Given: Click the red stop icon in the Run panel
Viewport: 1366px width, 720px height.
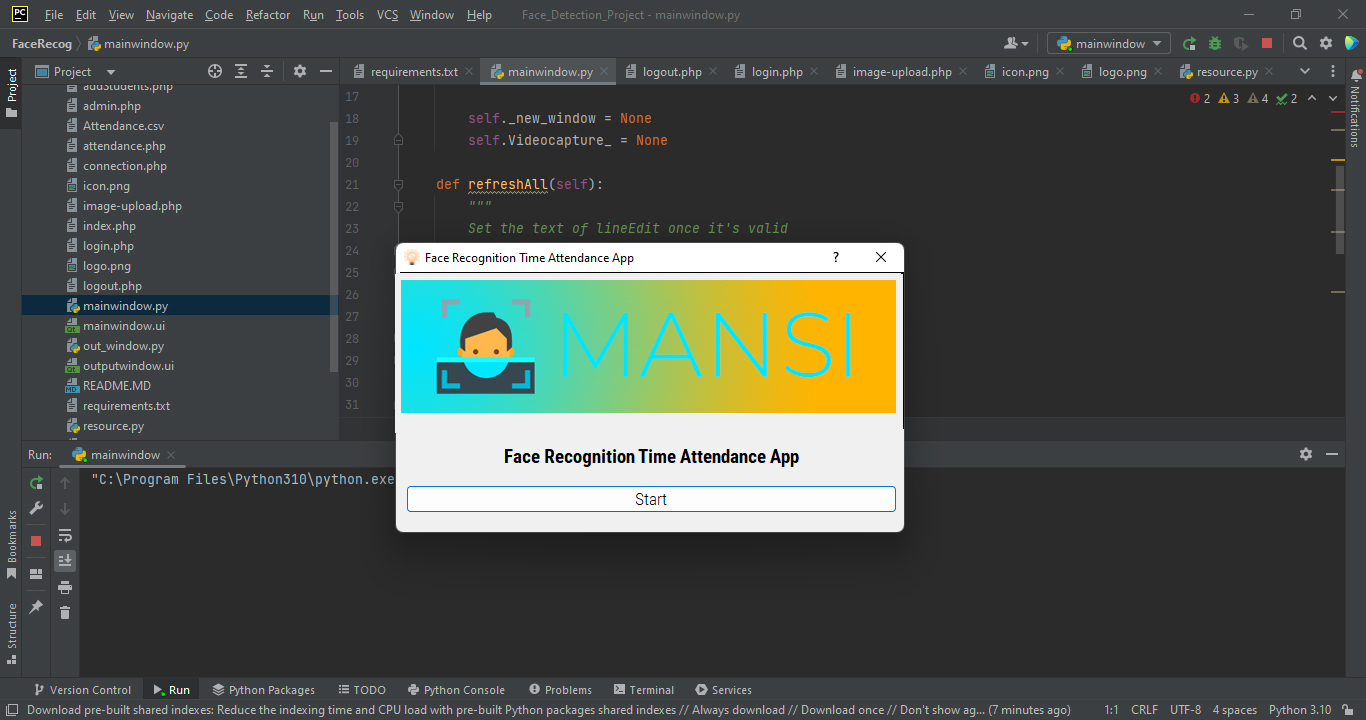Looking at the screenshot, I should click(36, 541).
